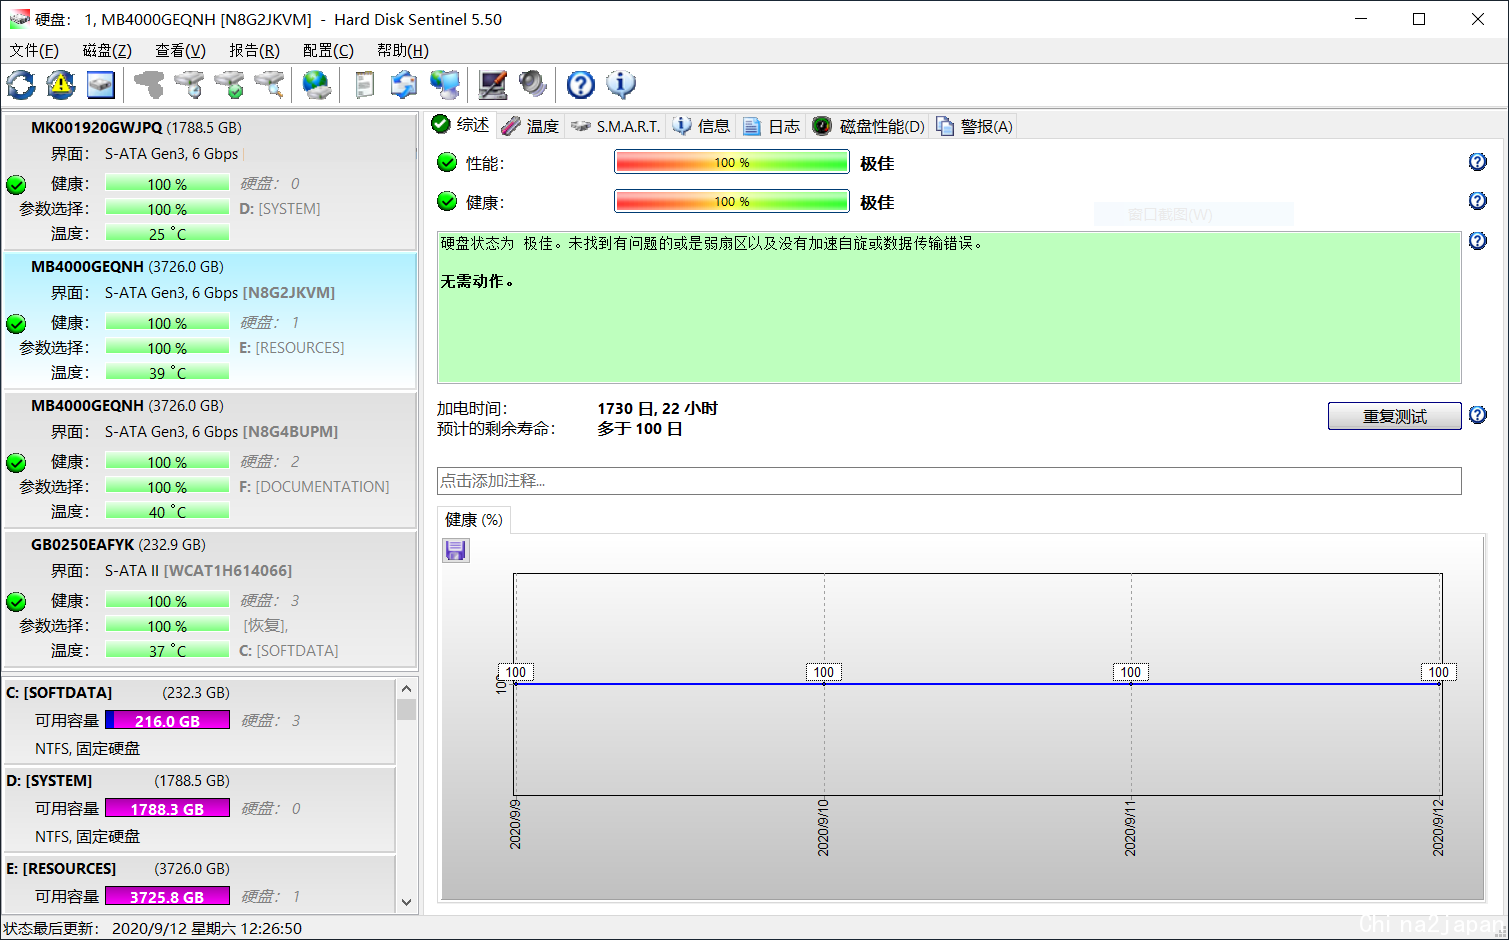Click the 重复测试 button
Image resolution: width=1509 pixels, height=940 pixels.
point(1395,416)
